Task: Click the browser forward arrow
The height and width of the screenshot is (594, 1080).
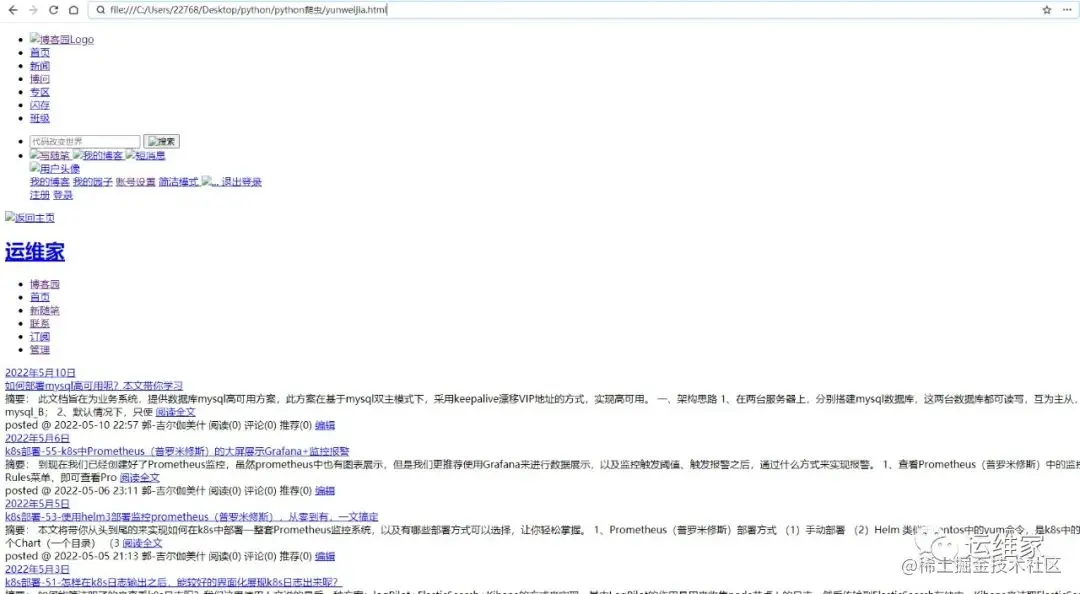Action: pyautogui.click(x=32, y=10)
